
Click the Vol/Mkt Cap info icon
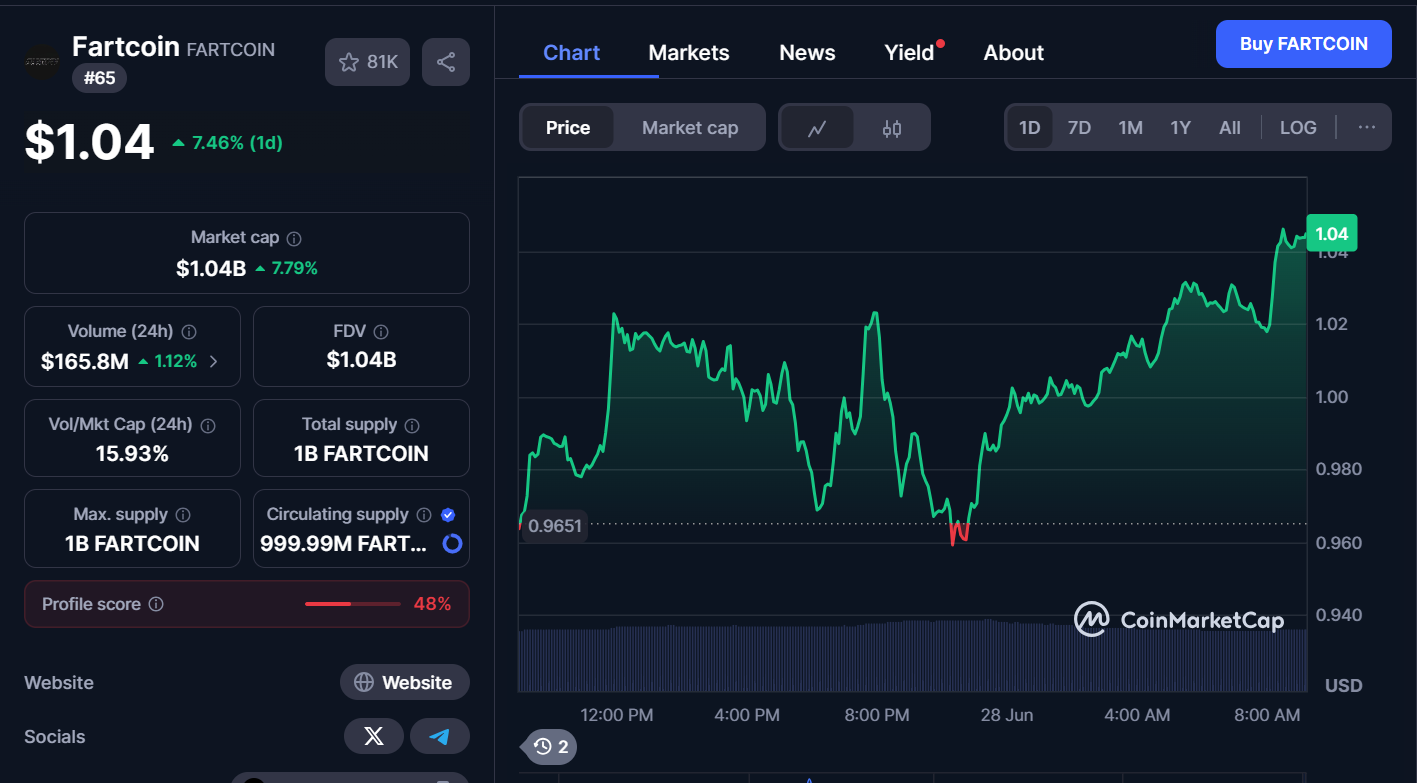[208, 425]
